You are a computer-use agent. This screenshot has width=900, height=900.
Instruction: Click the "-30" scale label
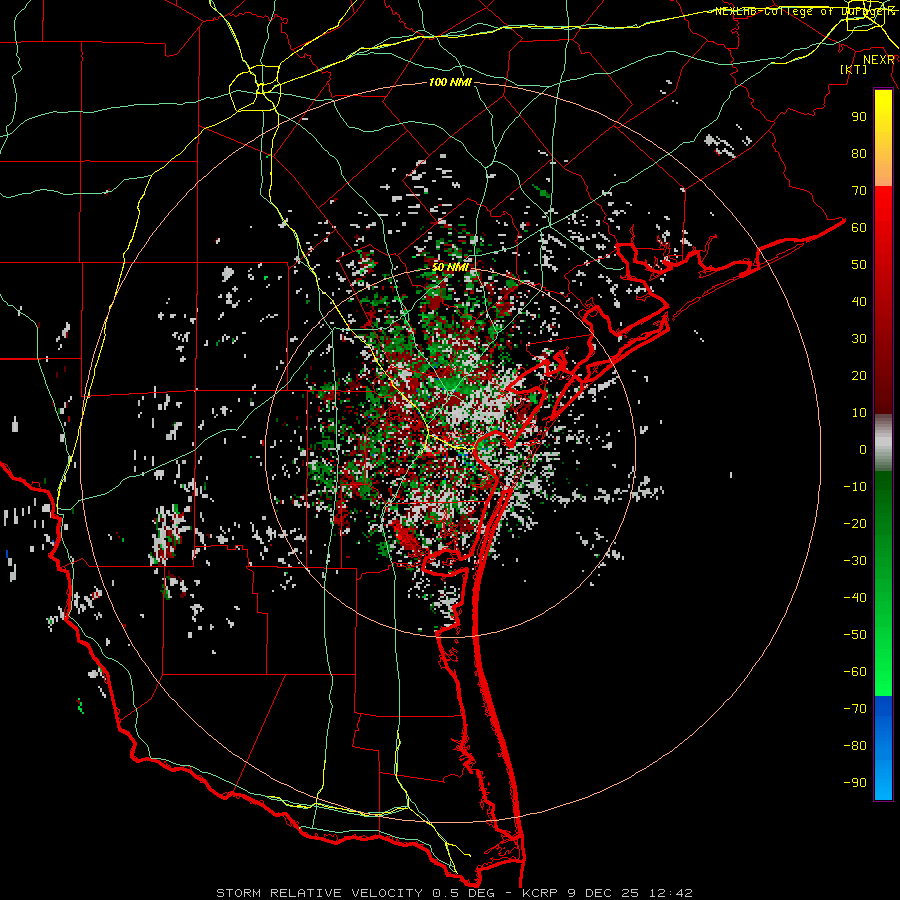pyautogui.click(x=855, y=561)
